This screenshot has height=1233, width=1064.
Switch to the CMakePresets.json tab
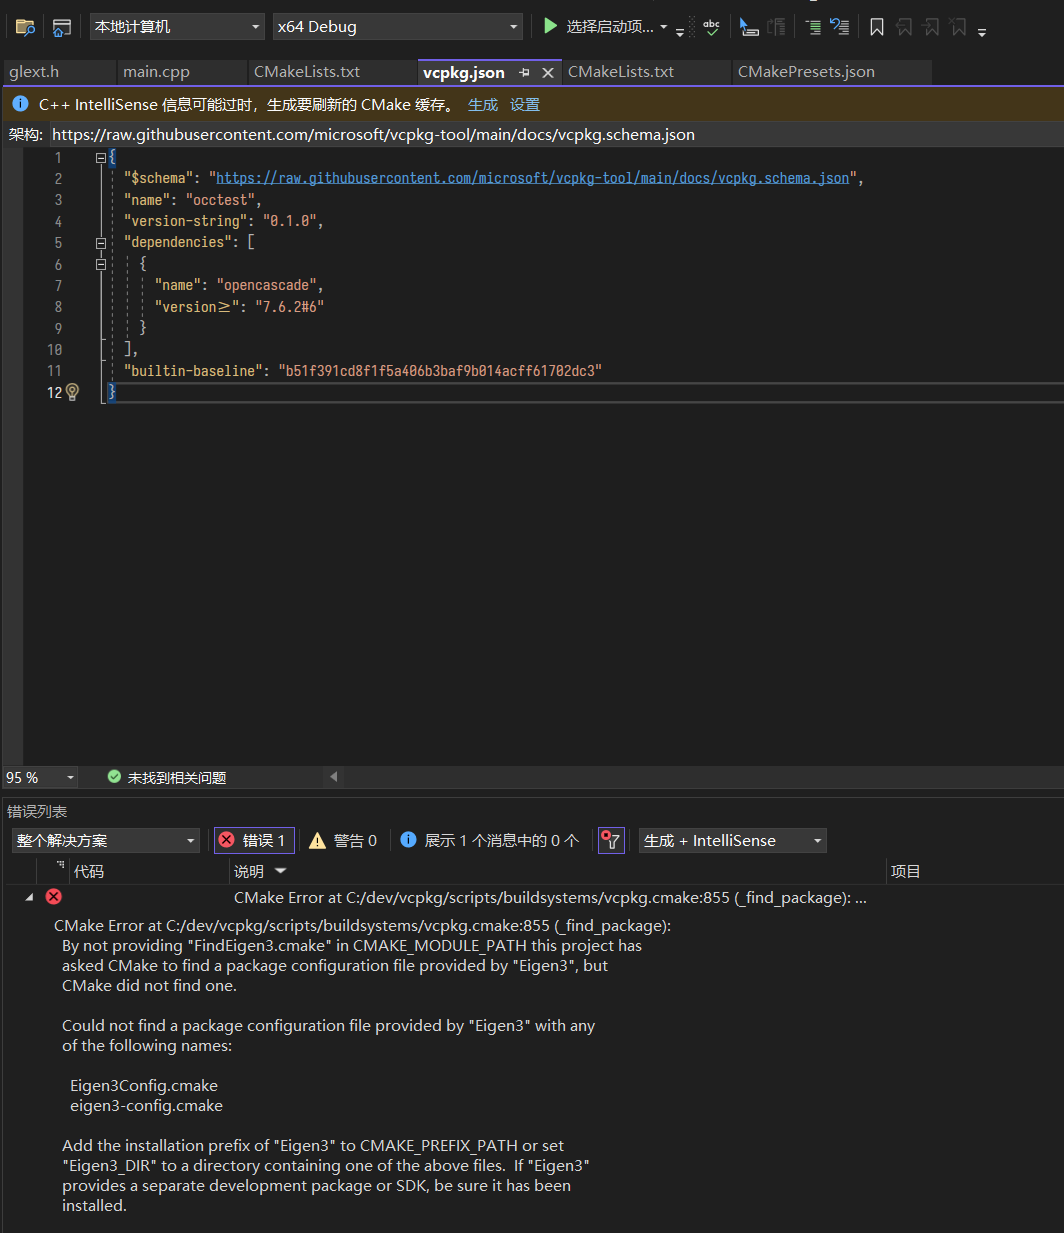[x=806, y=71]
